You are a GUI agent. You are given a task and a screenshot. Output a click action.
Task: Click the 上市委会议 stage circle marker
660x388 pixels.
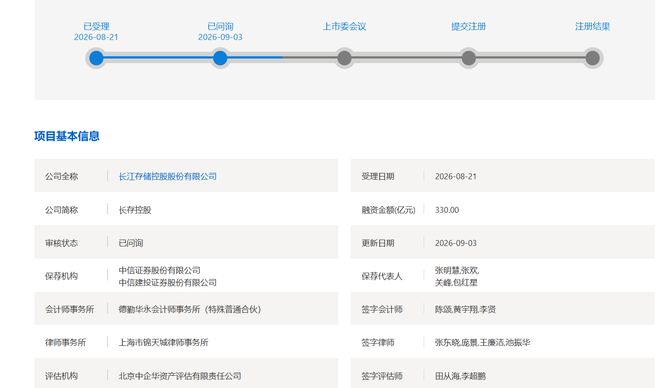click(x=344, y=58)
